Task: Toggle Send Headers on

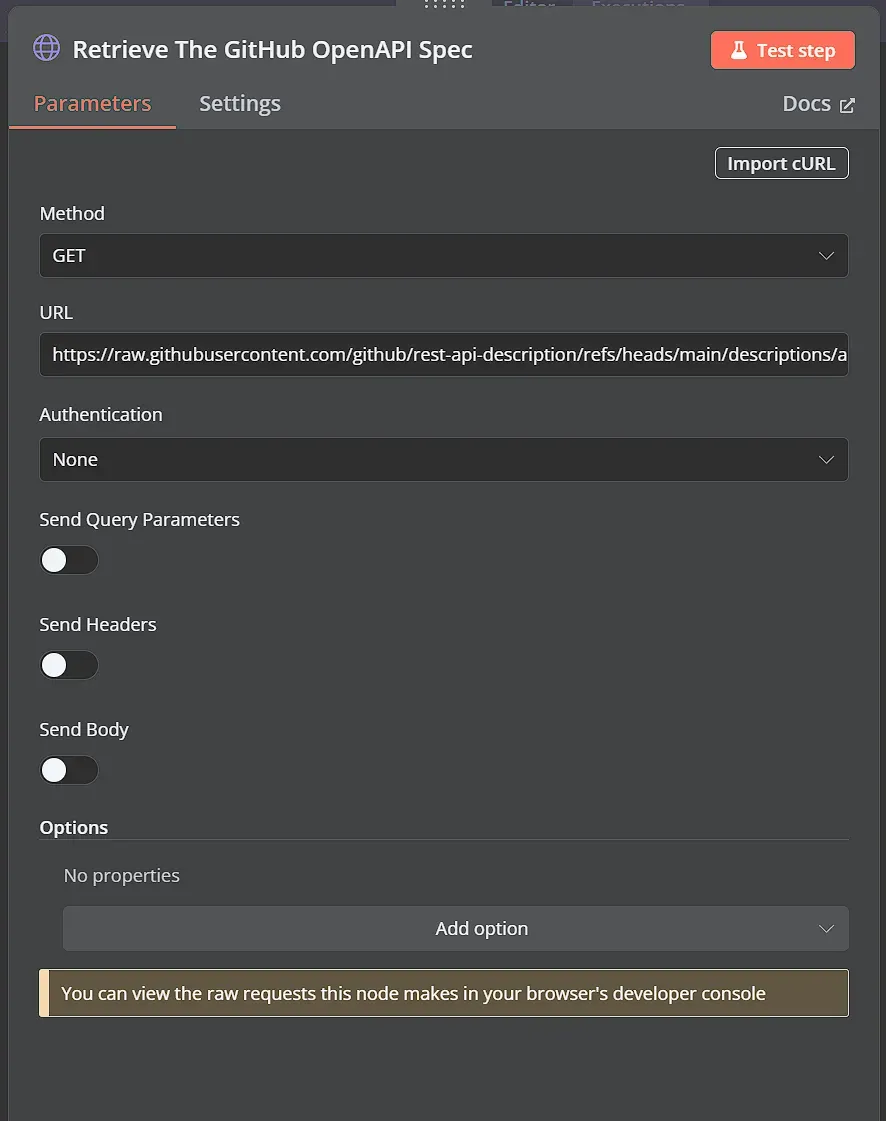Action: (68, 665)
